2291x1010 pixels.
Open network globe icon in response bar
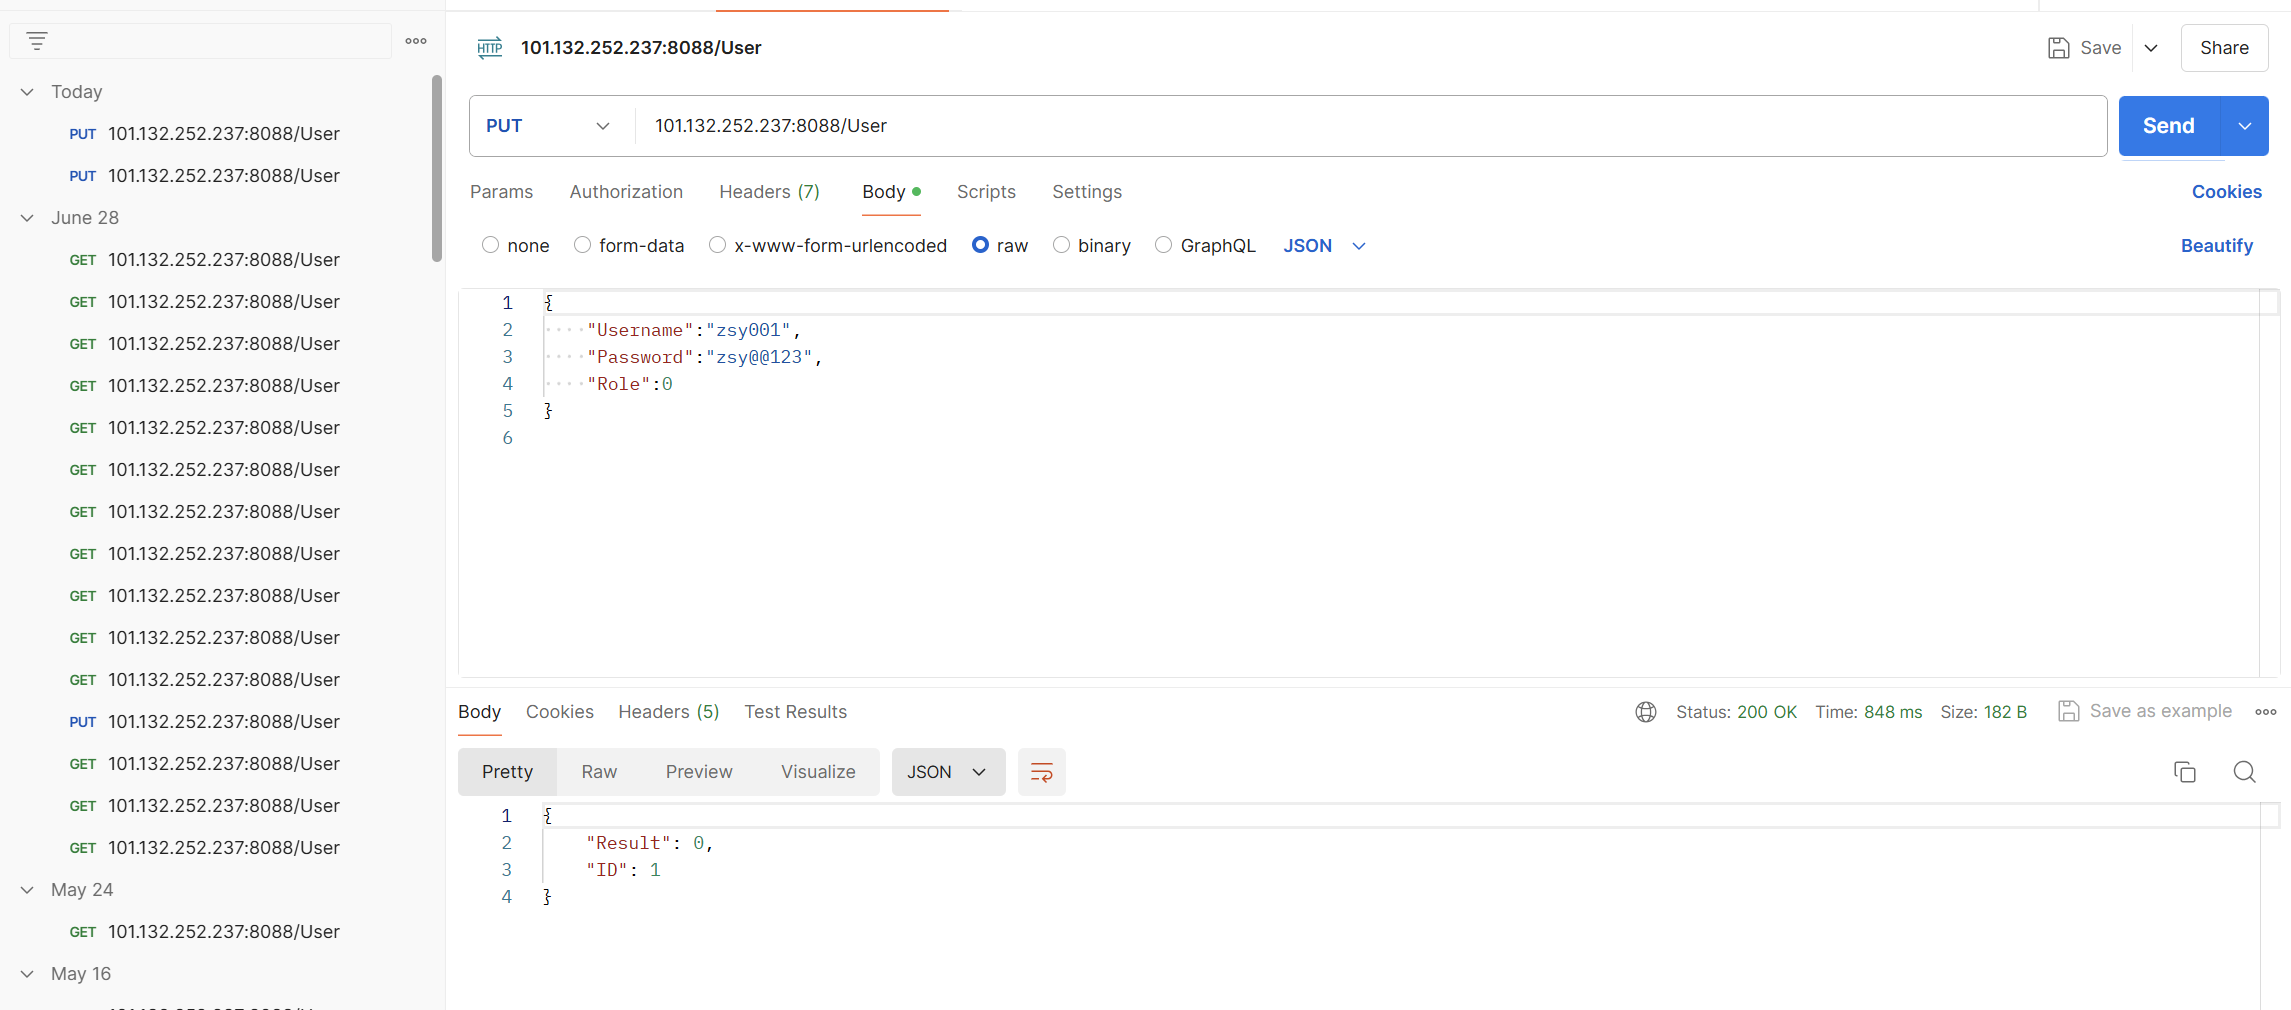click(x=1645, y=712)
